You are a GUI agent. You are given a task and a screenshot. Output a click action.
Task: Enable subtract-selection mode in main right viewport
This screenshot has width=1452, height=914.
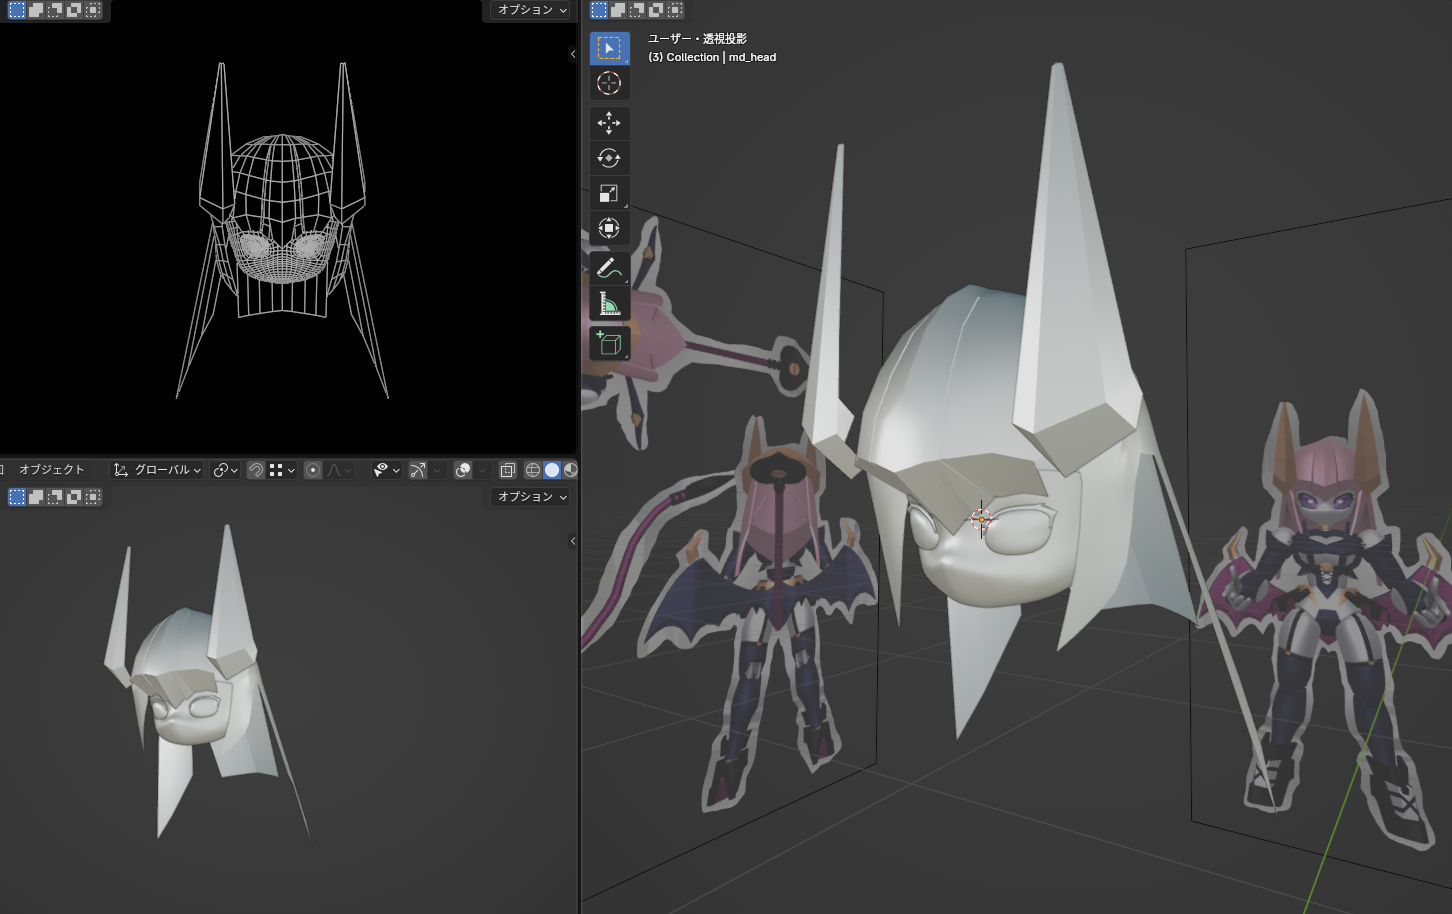click(637, 10)
